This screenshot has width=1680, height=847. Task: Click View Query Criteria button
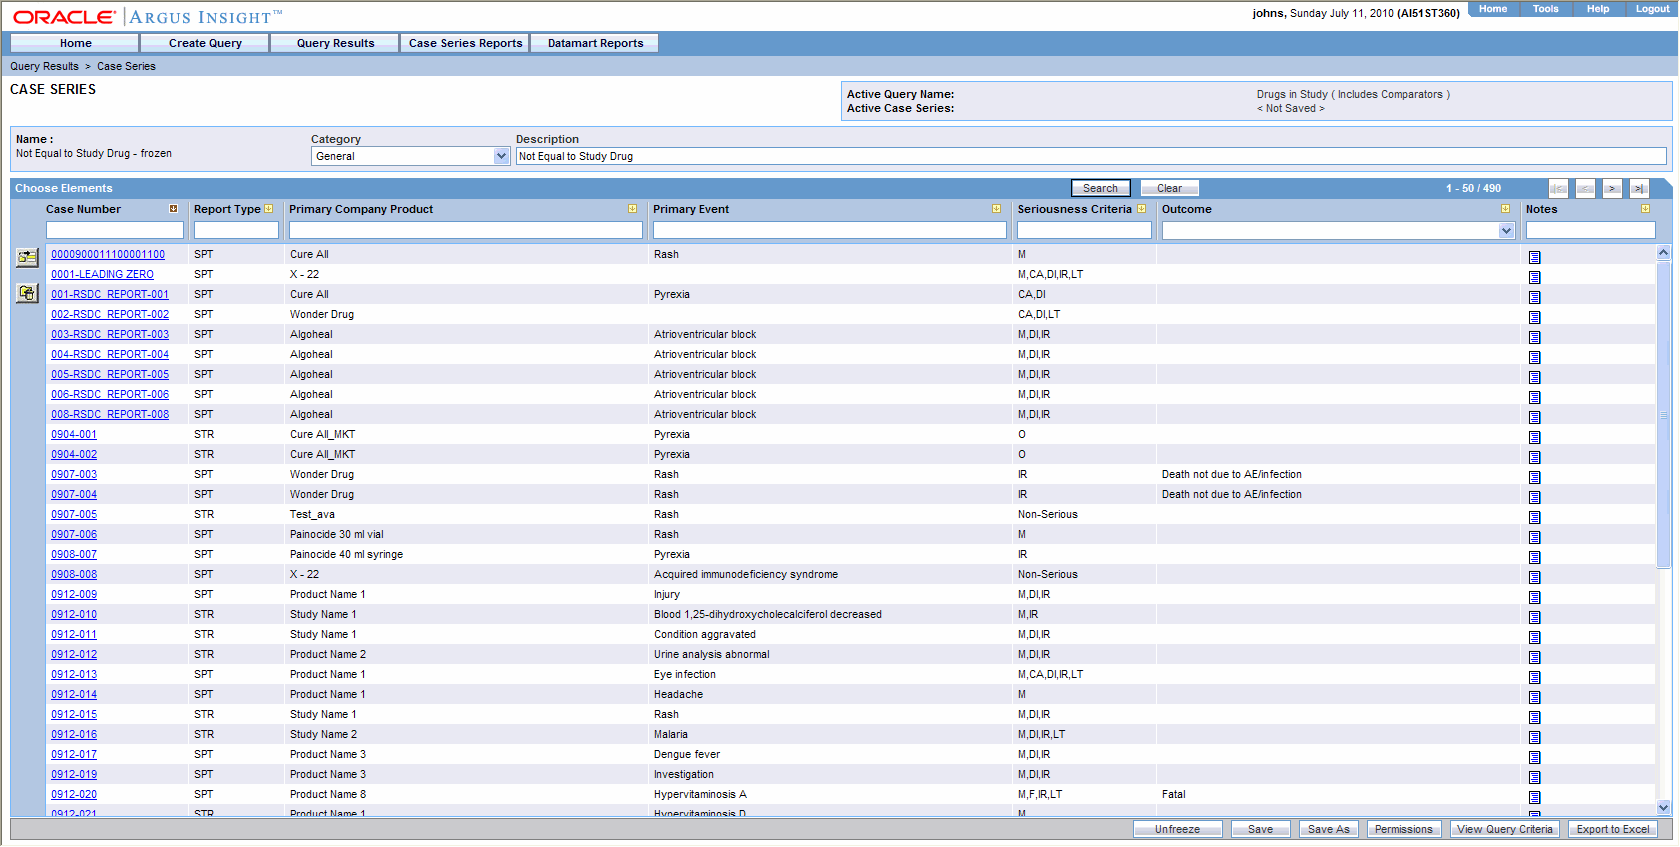1504,829
